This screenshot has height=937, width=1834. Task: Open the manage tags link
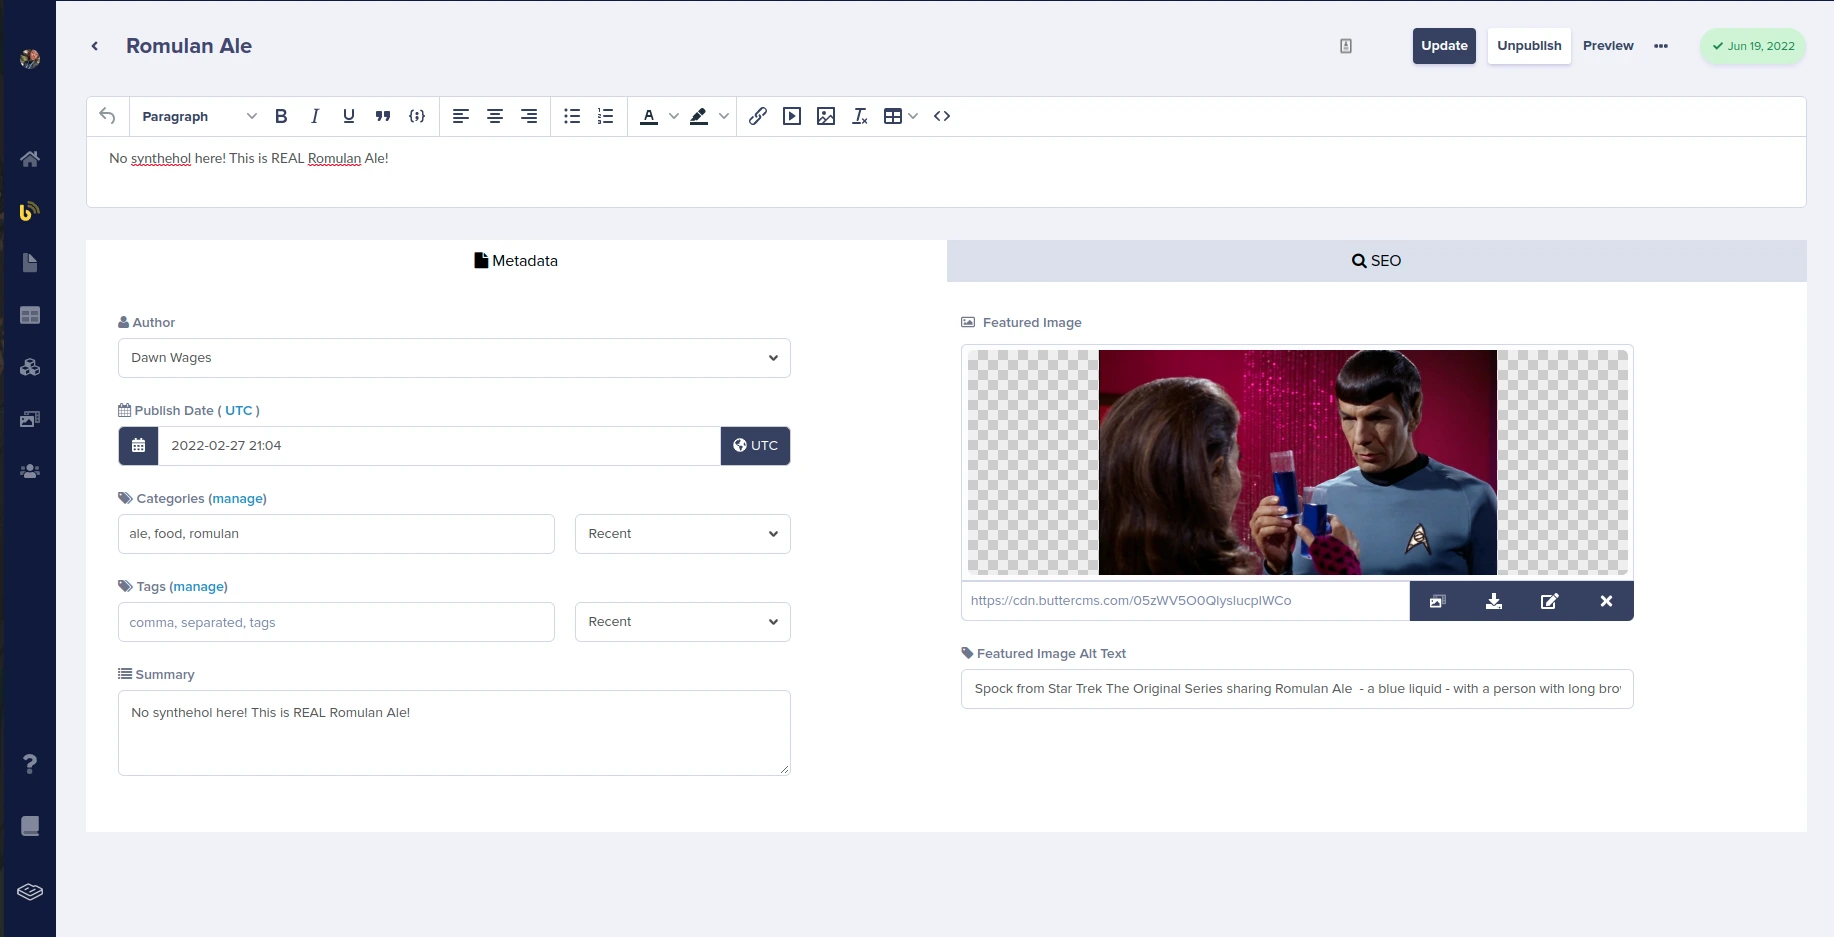198,586
